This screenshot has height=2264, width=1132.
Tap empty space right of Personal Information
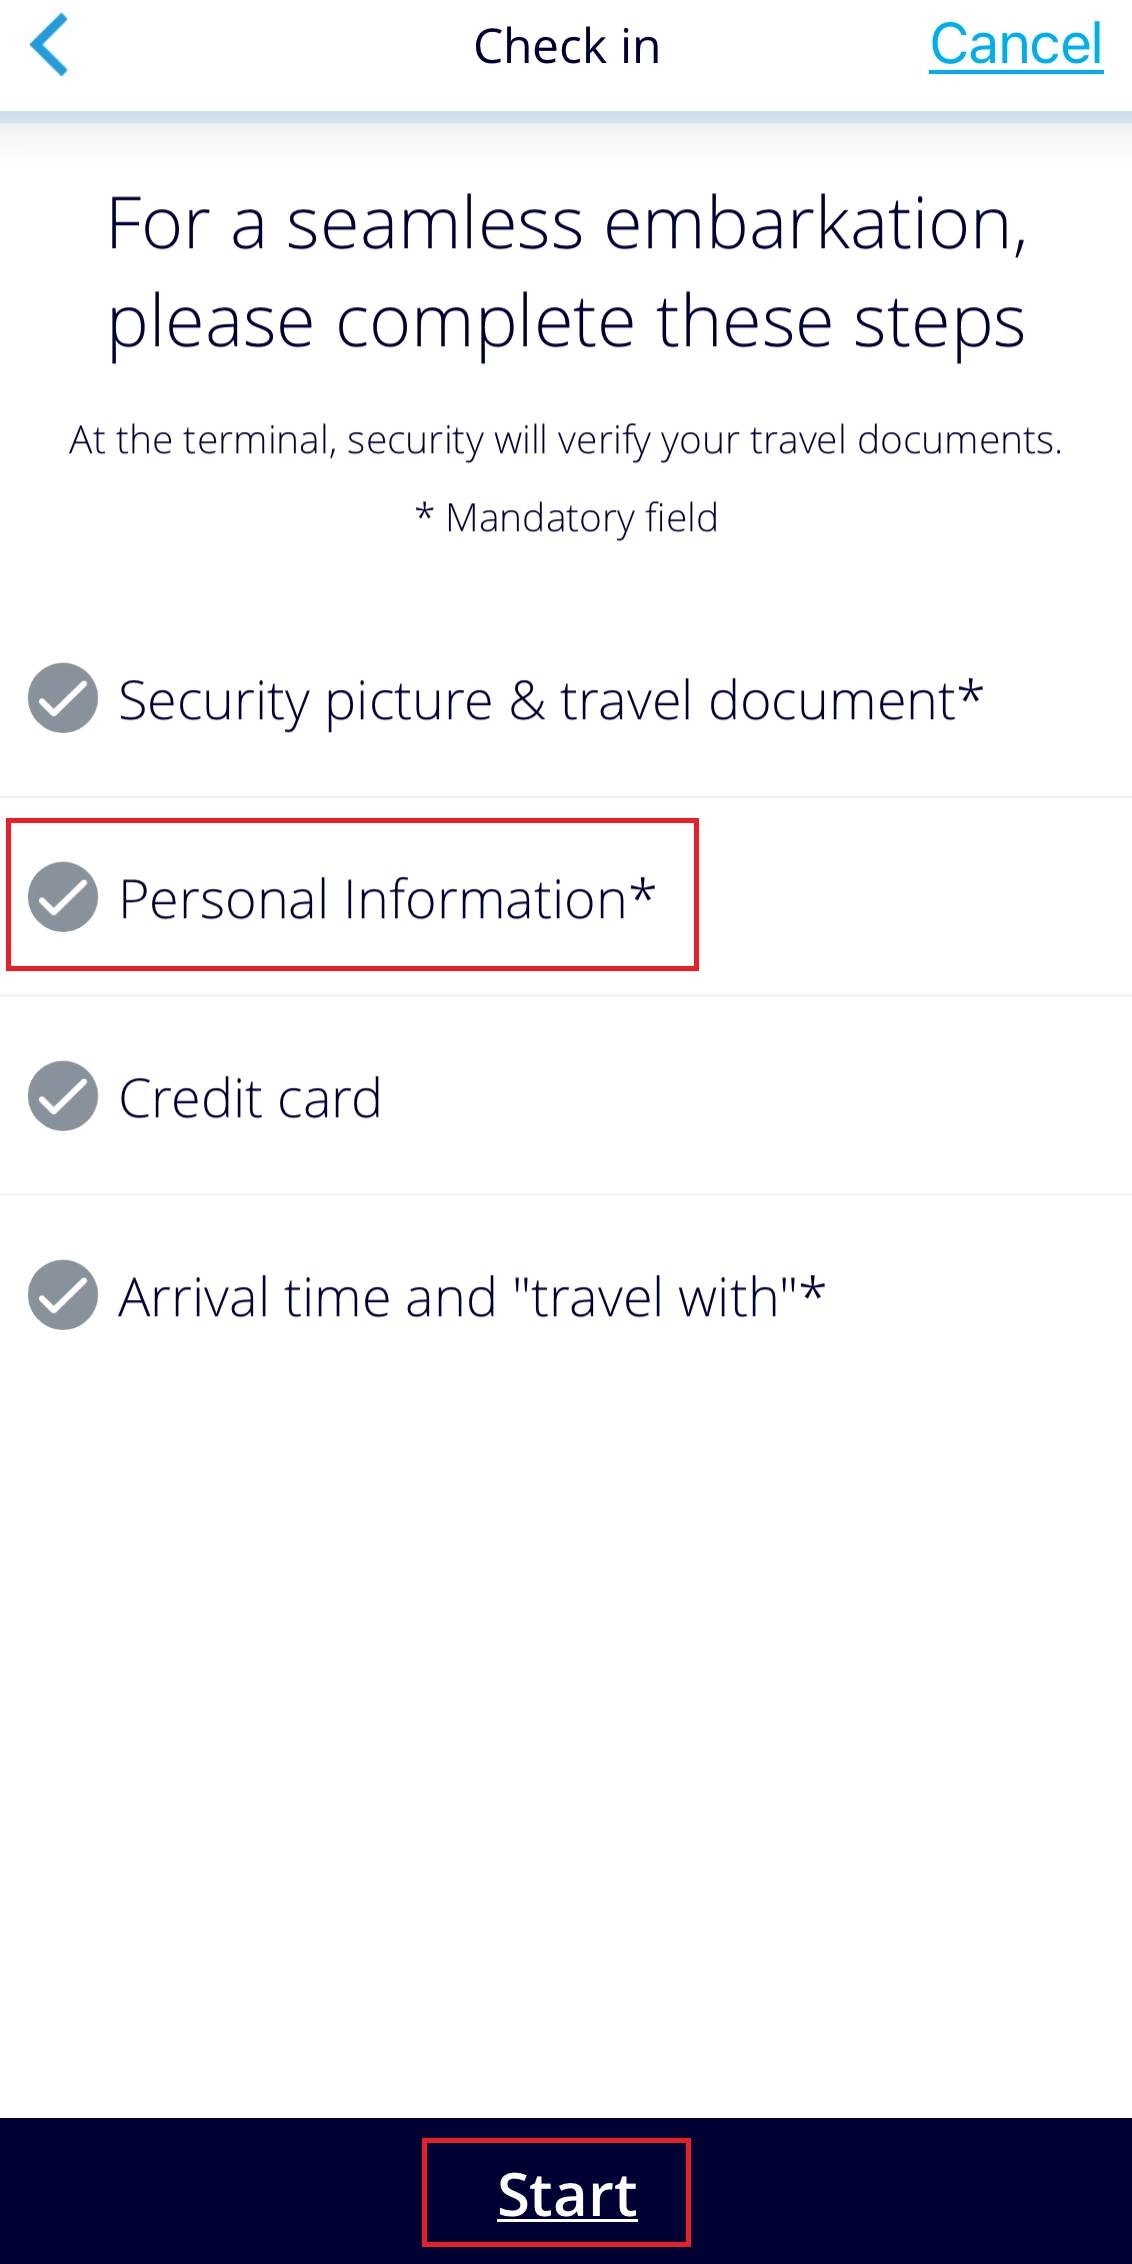[915, 897]
